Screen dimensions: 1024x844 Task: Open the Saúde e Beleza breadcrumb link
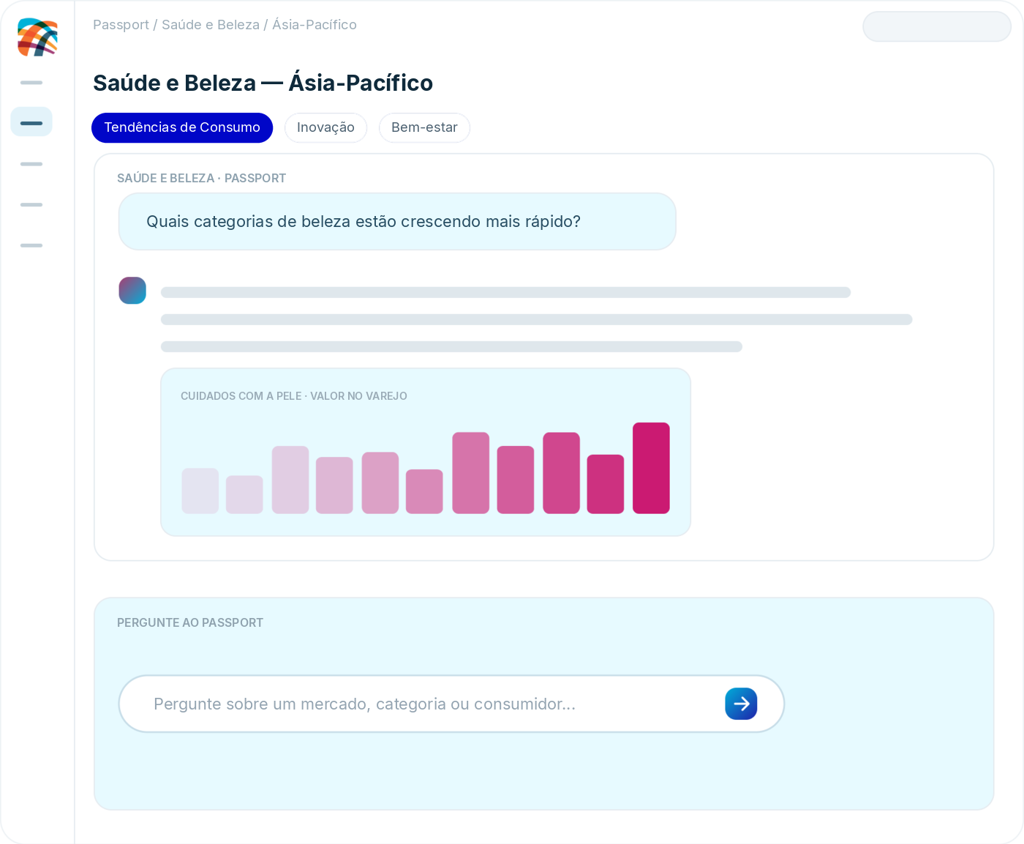pyautogui.click(x=210, y=25)
